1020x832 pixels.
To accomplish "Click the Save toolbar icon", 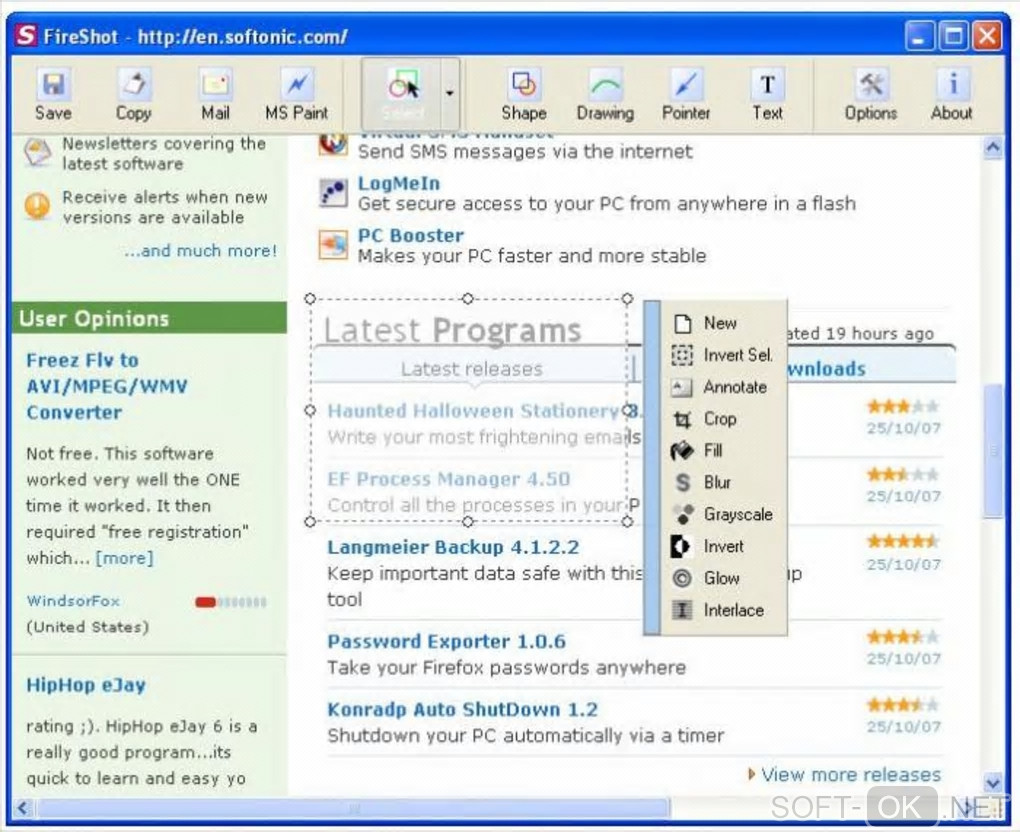I will coord(53,95).
